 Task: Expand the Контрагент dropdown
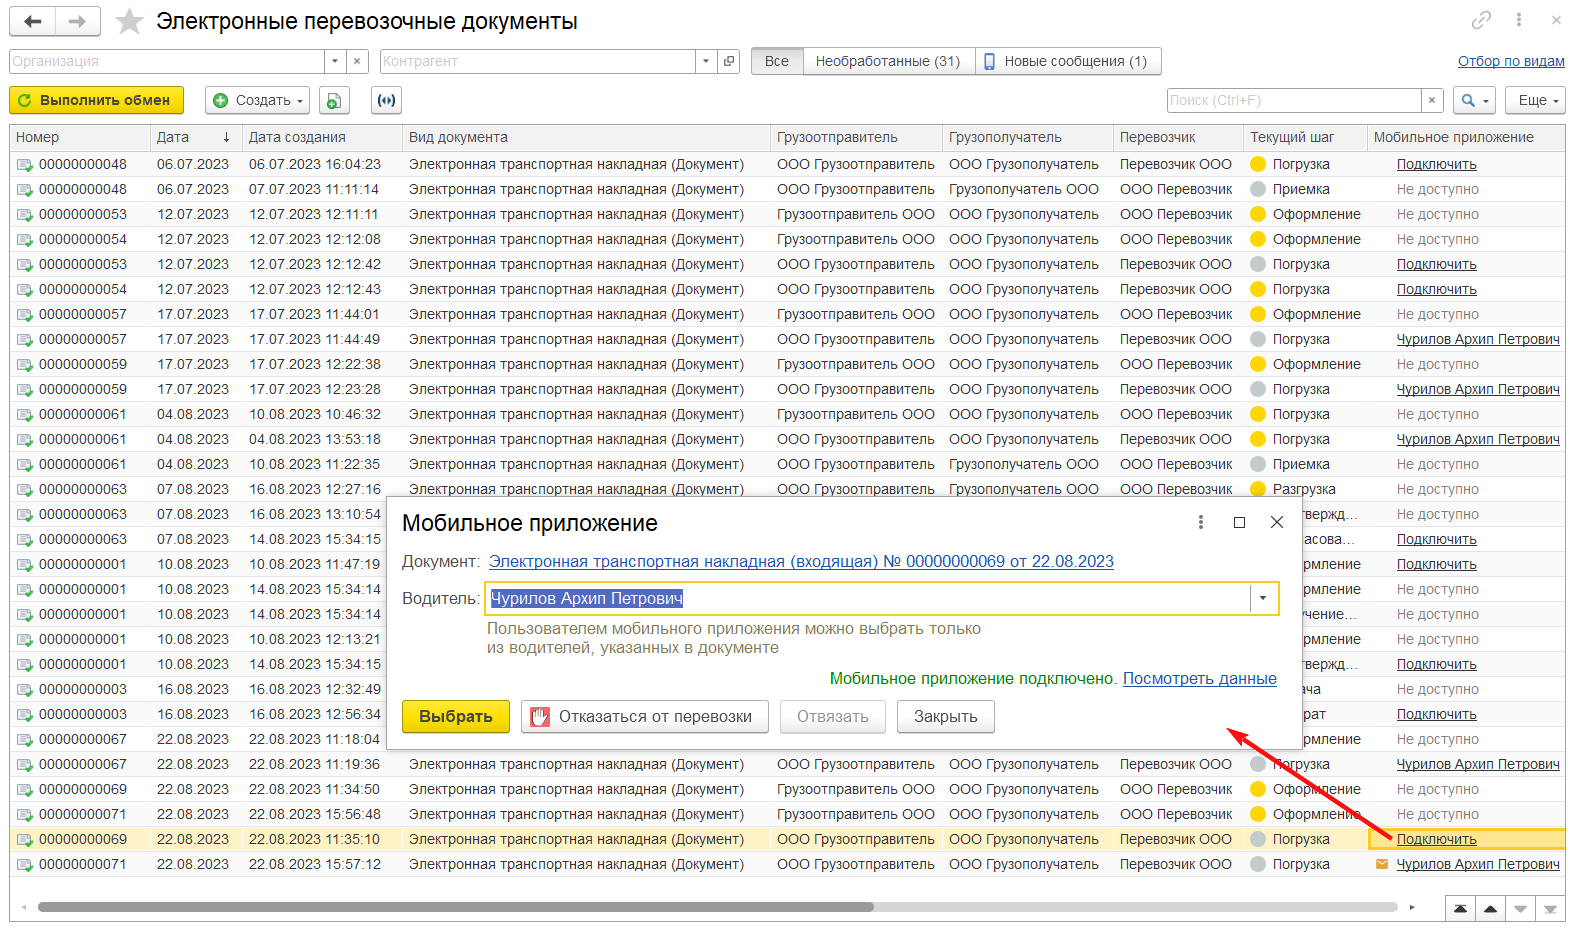[x=706, y=61]
